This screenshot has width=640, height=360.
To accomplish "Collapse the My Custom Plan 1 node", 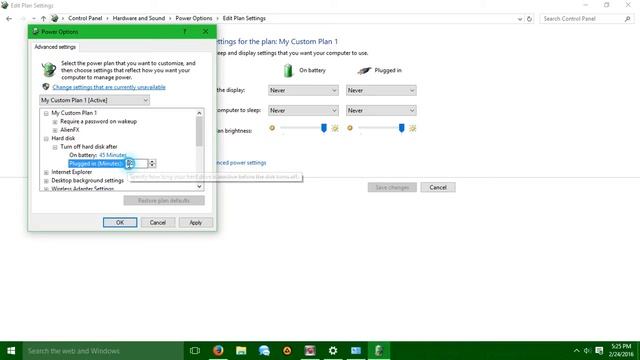I will [46, 113].
